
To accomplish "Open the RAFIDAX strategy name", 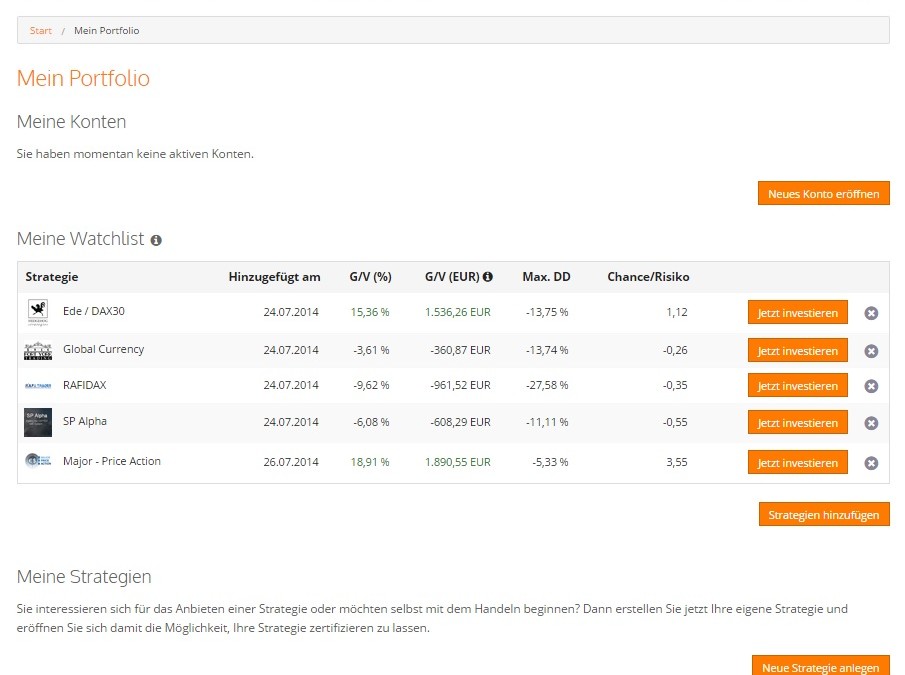I will pos(85,385).
